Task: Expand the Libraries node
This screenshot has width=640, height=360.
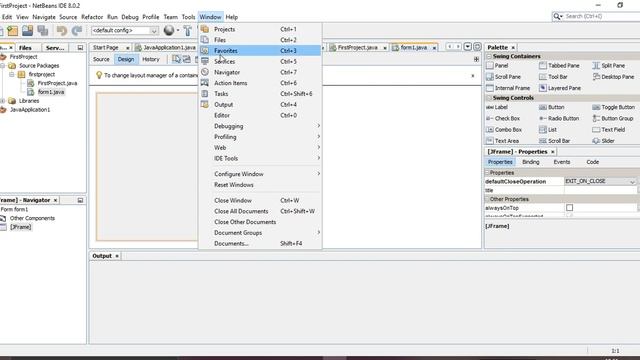Action: coord(3,101)
